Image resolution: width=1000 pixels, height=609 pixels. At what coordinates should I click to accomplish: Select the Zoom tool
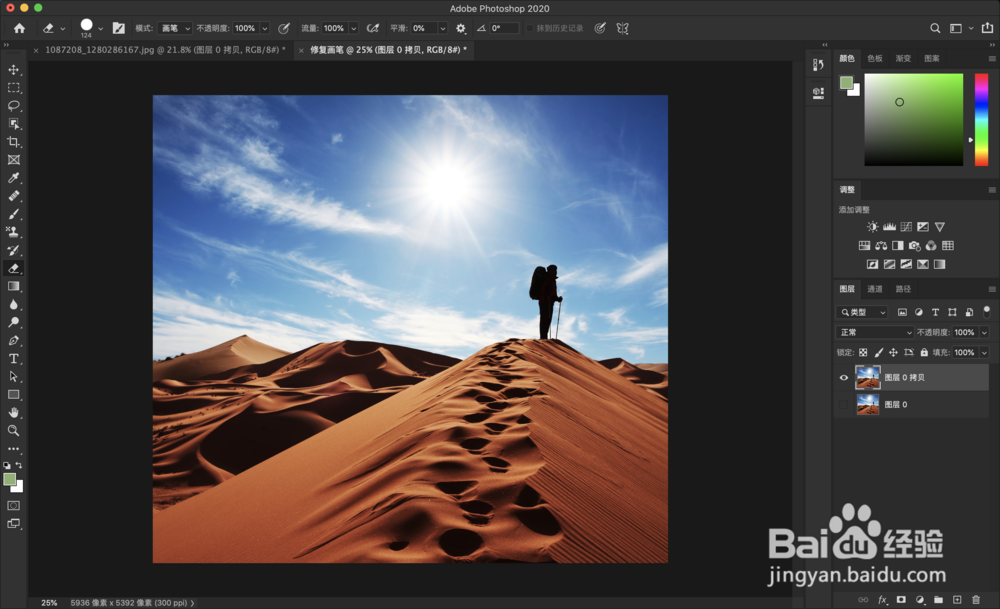[13, 430]
